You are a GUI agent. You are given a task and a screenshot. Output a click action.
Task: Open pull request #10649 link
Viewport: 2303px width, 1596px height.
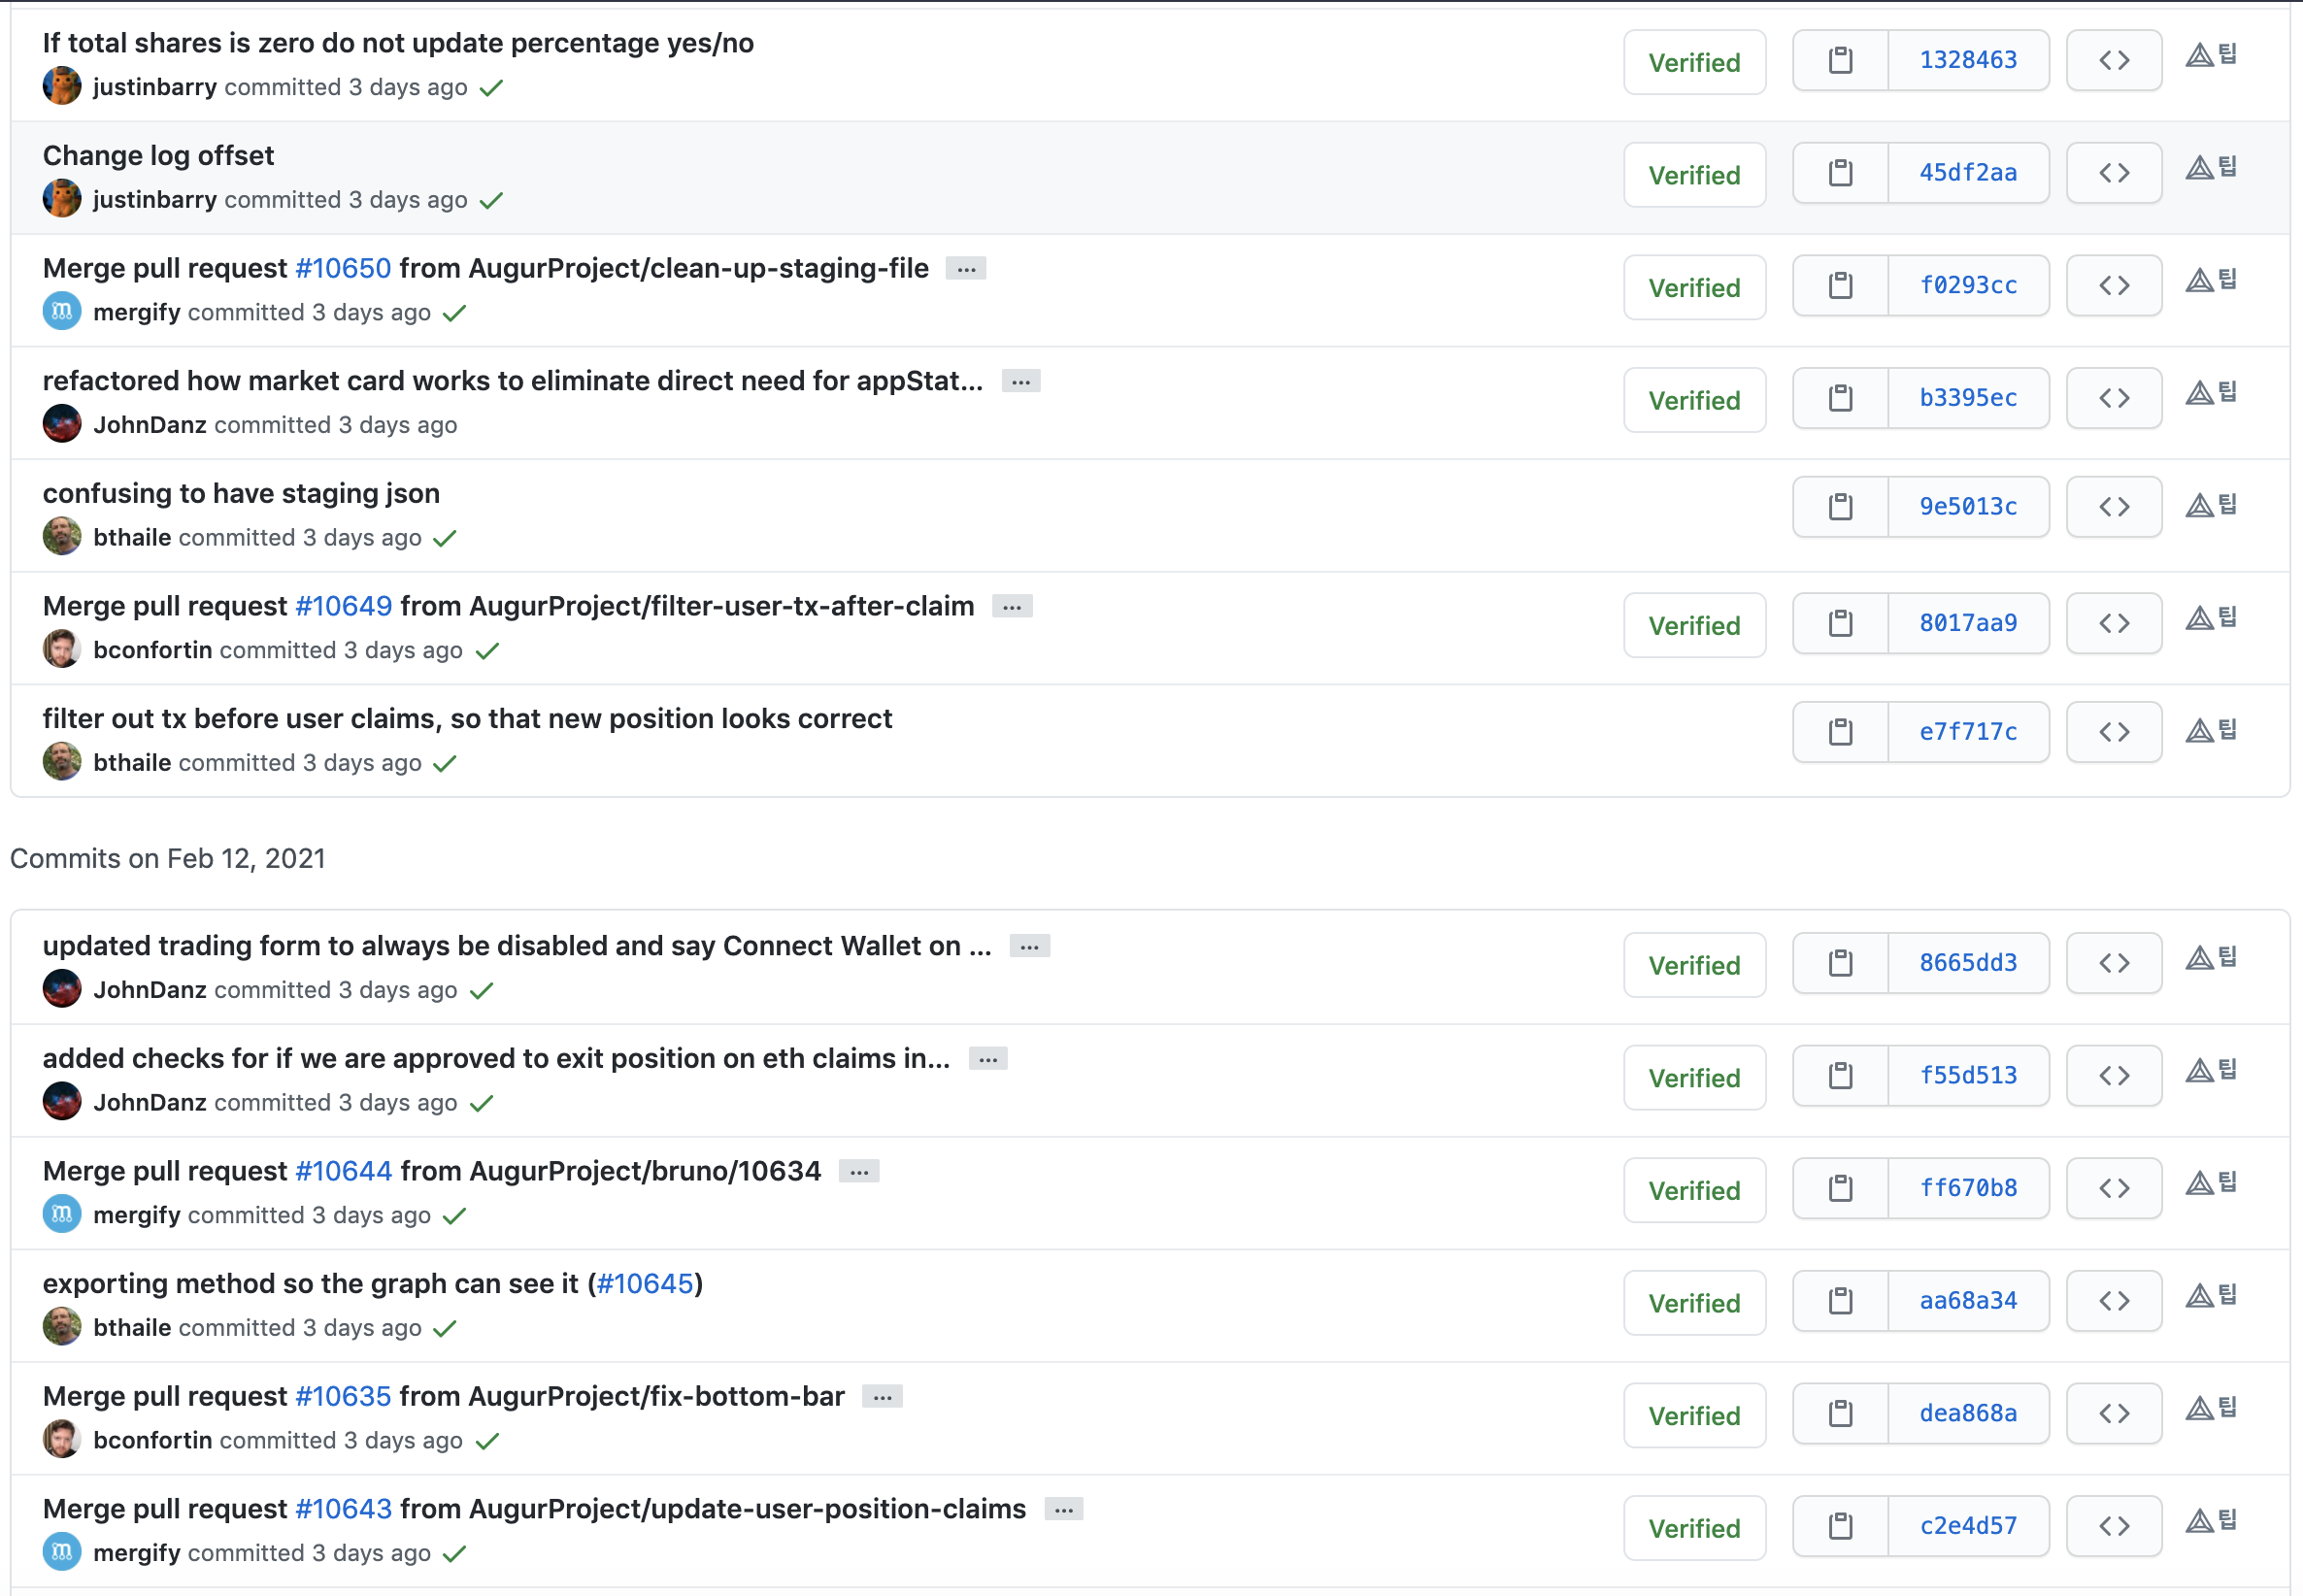coord(343,606)
